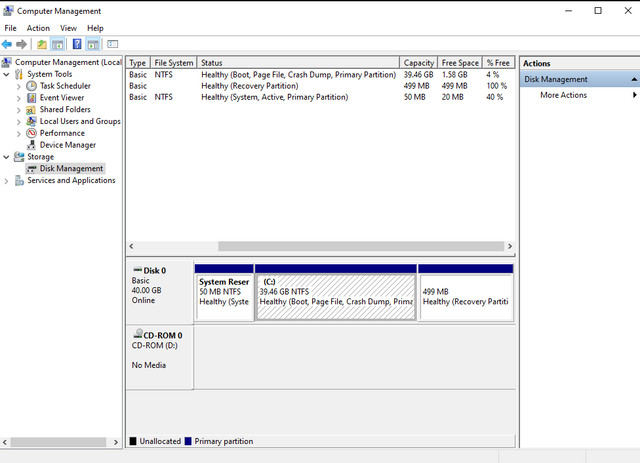Image resolution: width=640 pixels, height=463 pixels.
Task: Toggle Show/Hide Action Pane toolbar icon
Action: (x=93, y=44)
